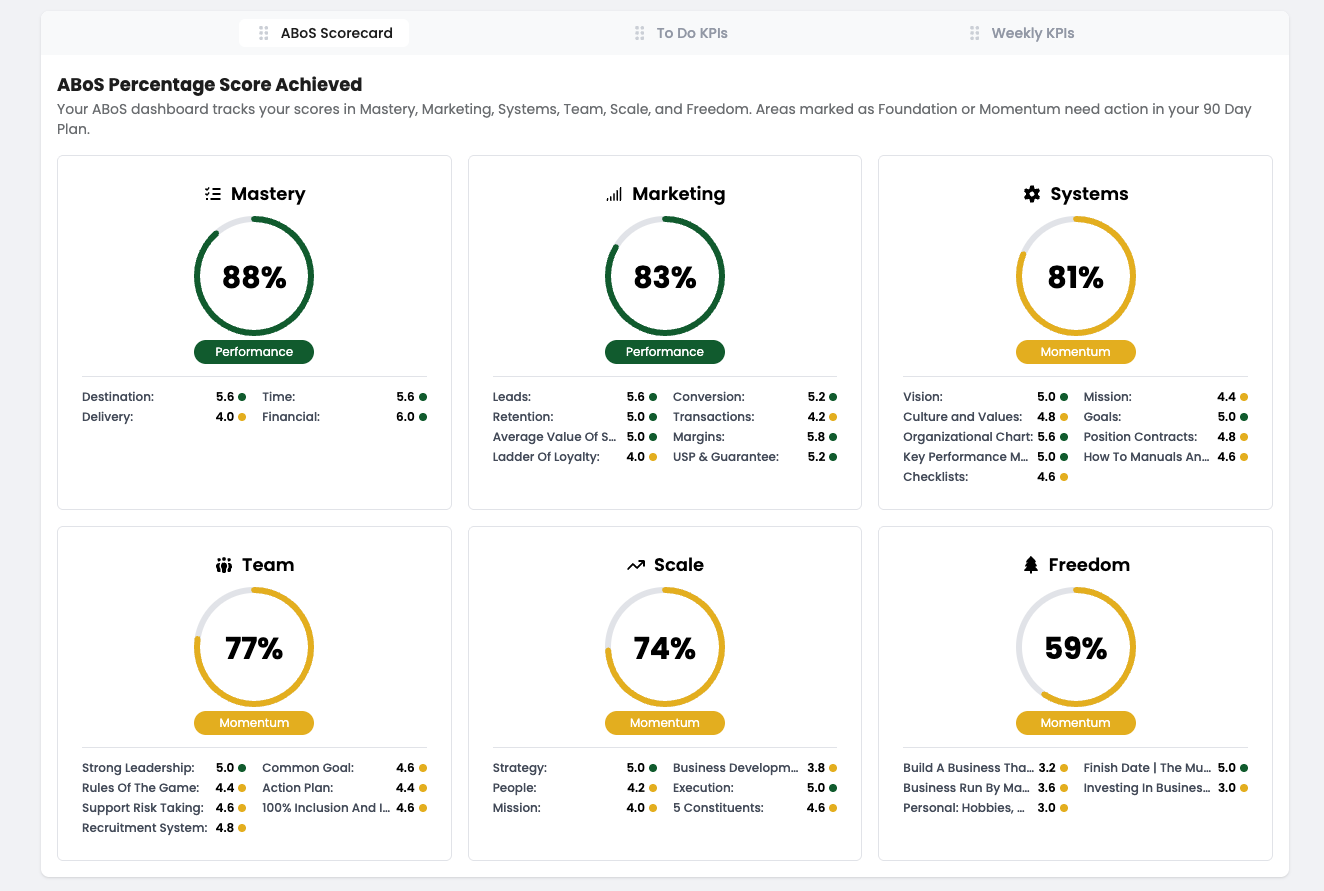This screenshot has height=891, width=1324.
Task: Click the yellow dot beside Culture and Values
Action: pyautogui.click(x=1064, y=417)
